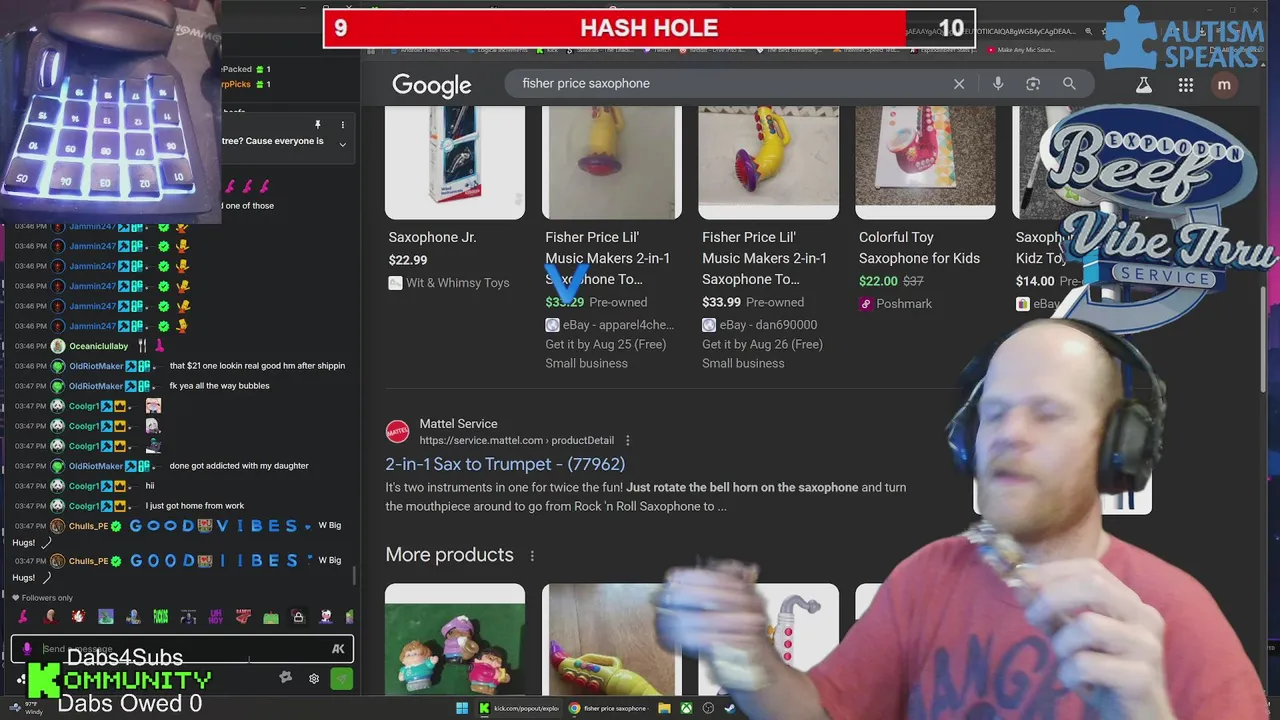Pick the green frog-shaped emote
This screenshot has width=1280, height=720.
point(270,617)
